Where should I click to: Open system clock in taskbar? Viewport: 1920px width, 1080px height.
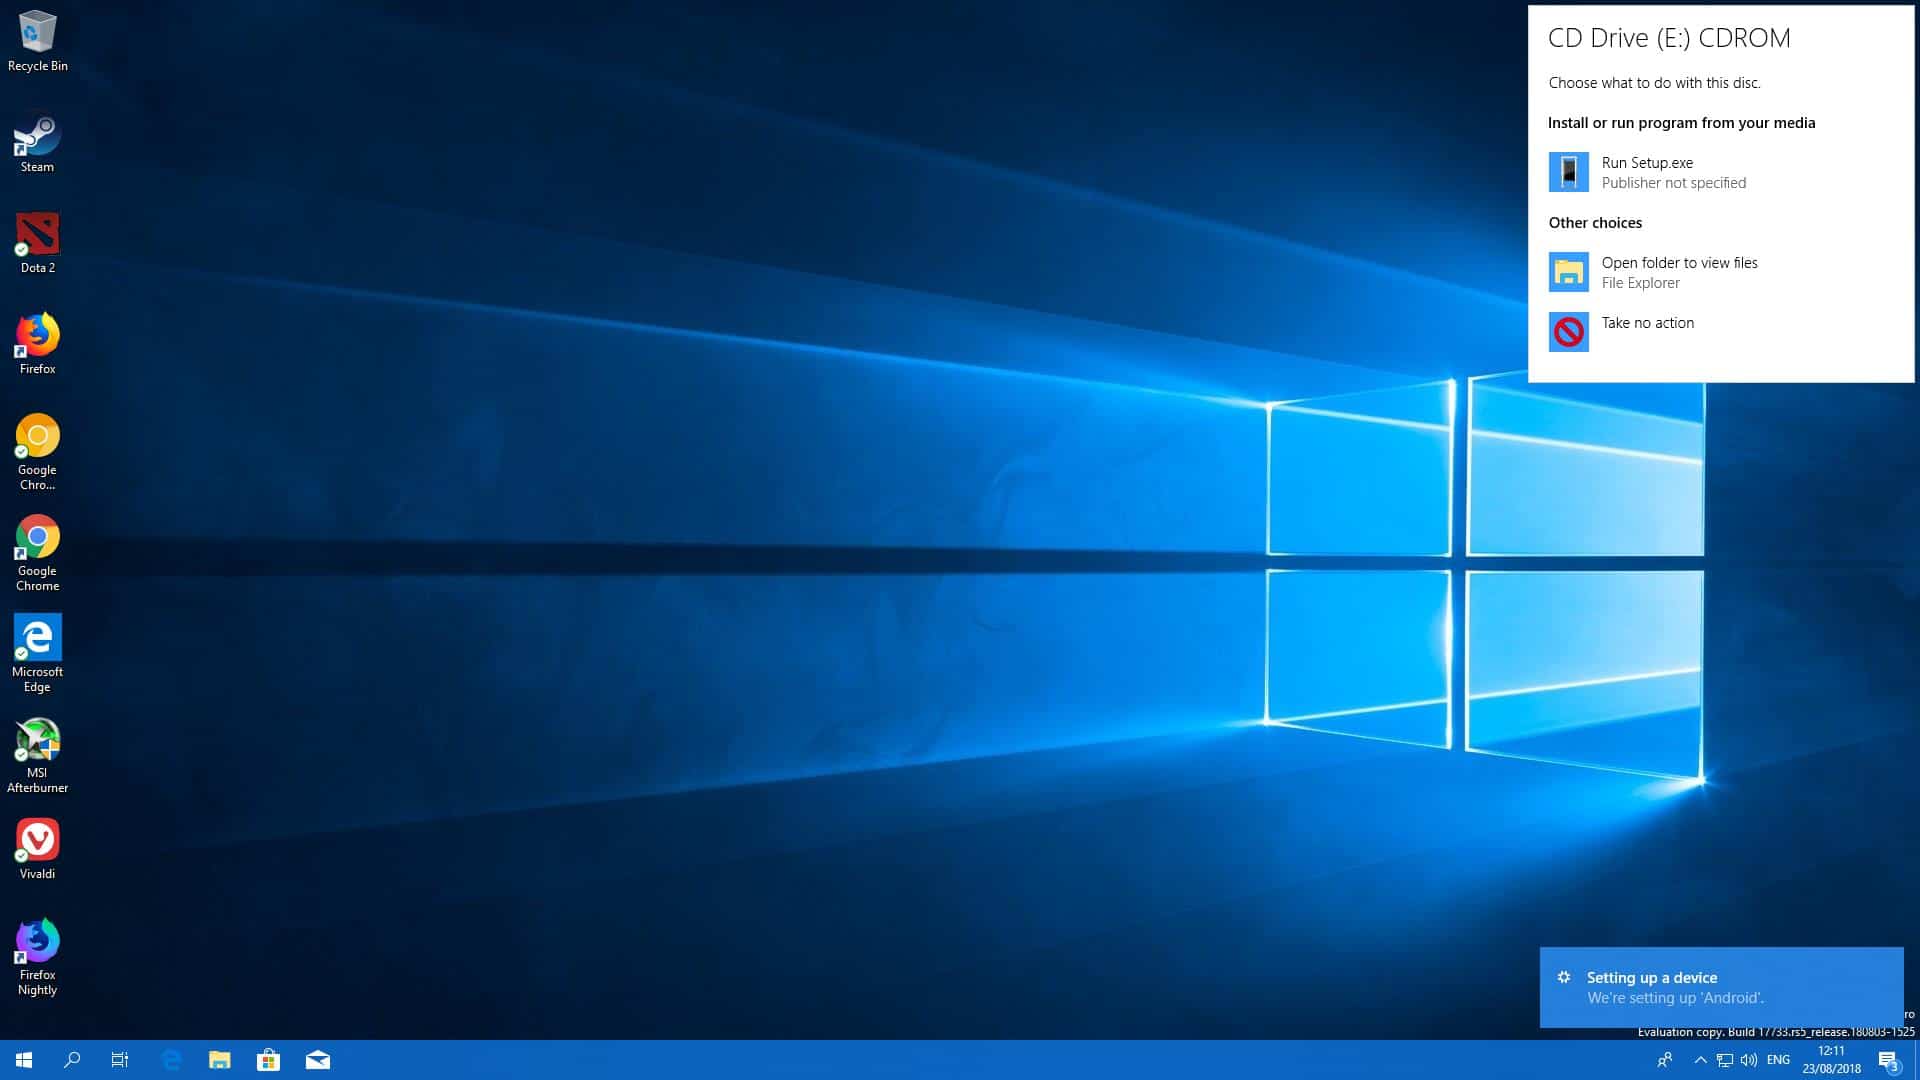pyautogui.click(x=1834, y=1059)
